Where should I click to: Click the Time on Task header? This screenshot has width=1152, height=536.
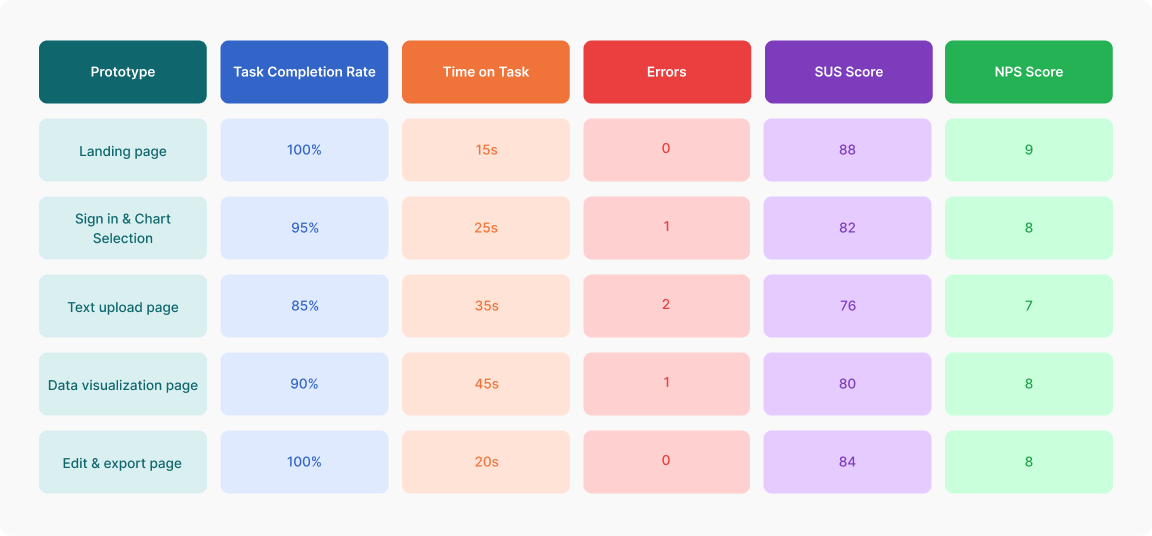486,72
